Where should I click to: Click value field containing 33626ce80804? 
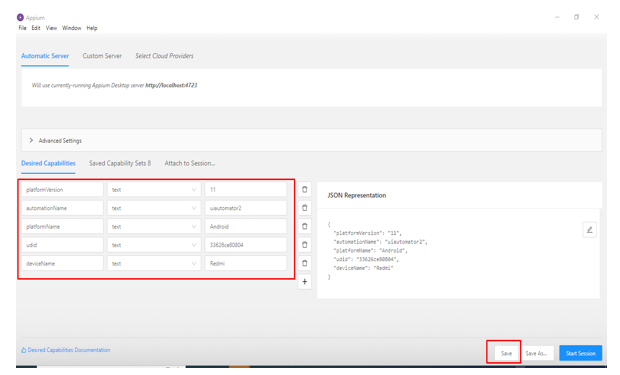(246, 245)
